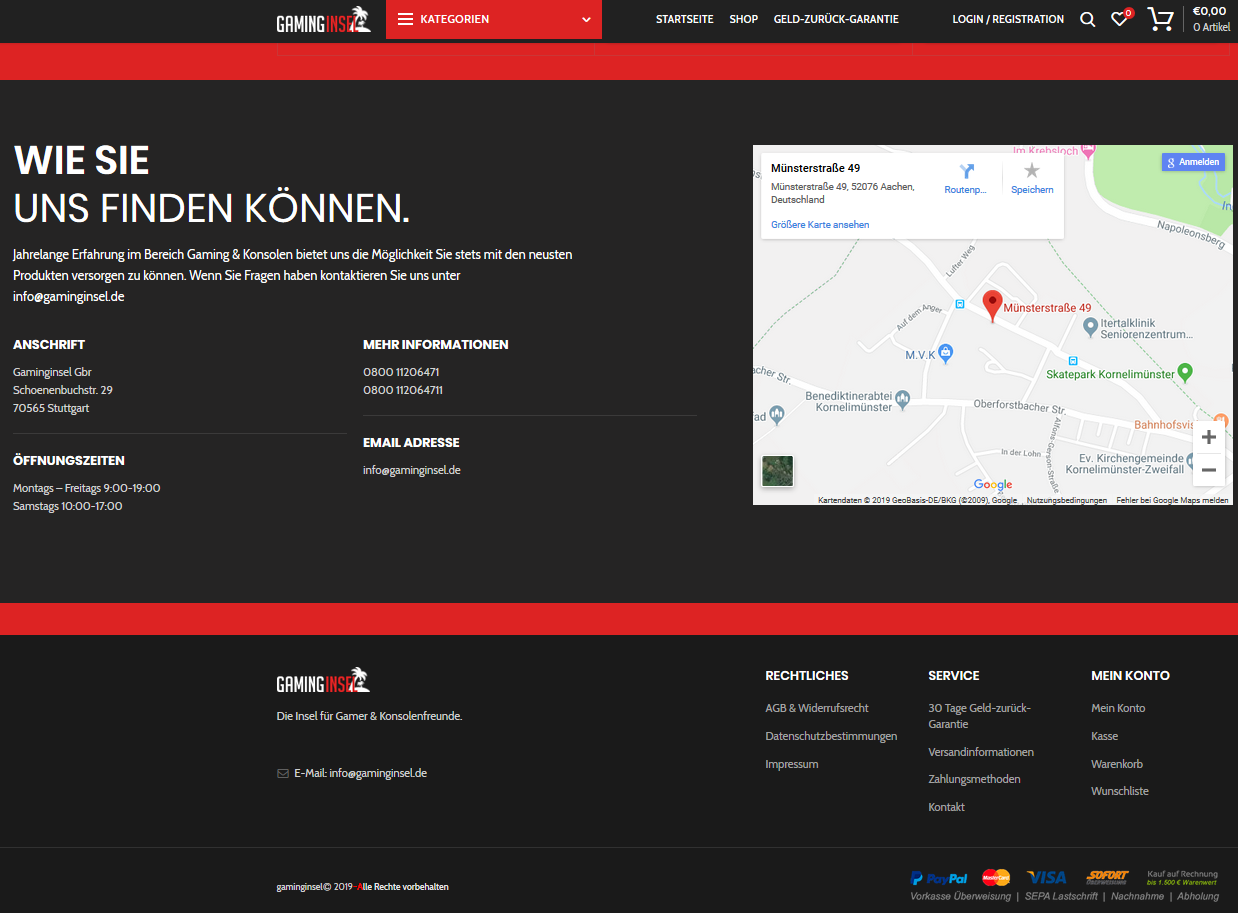Open the Warenkorb footer link
Viewport: 1238px width, 913px height.
pos(1117,764)
